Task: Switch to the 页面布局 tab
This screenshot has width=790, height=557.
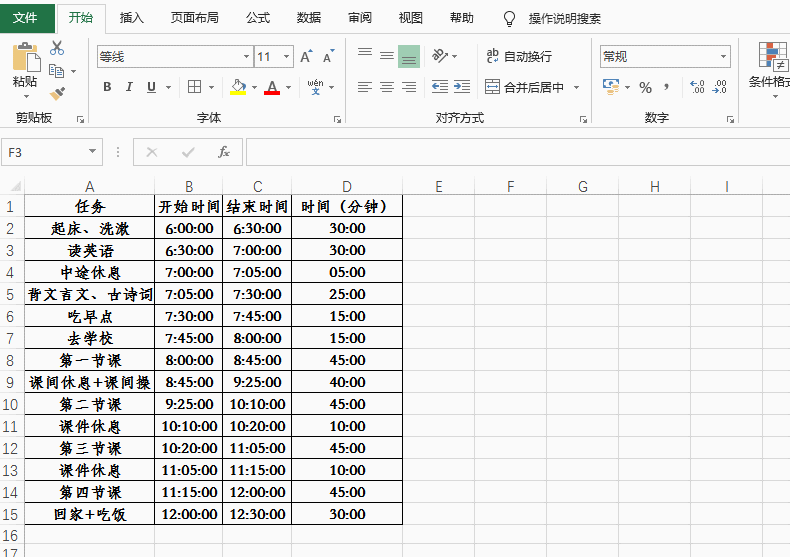Action: (x=194, y=18)
